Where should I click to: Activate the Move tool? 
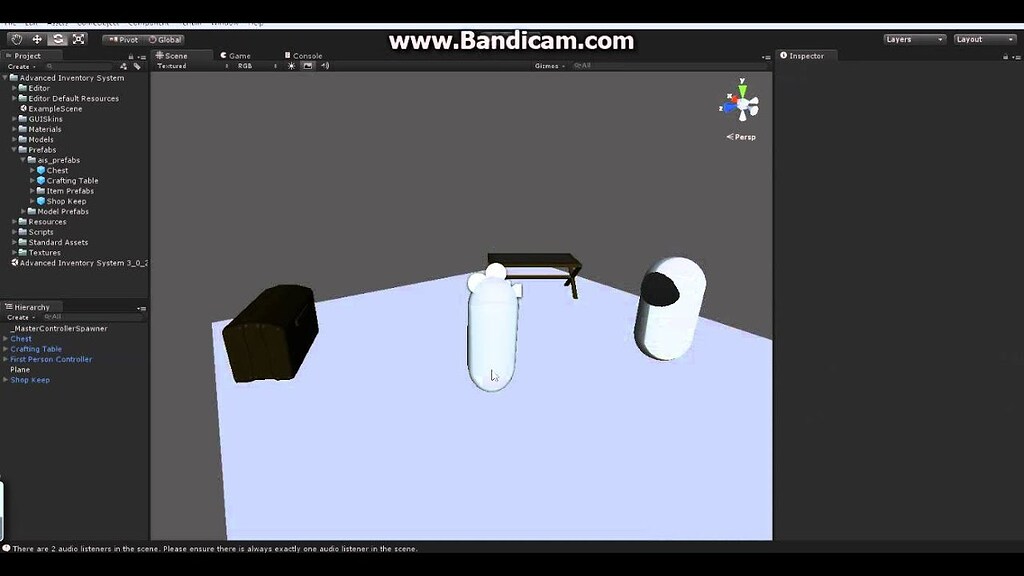[37, 39]
